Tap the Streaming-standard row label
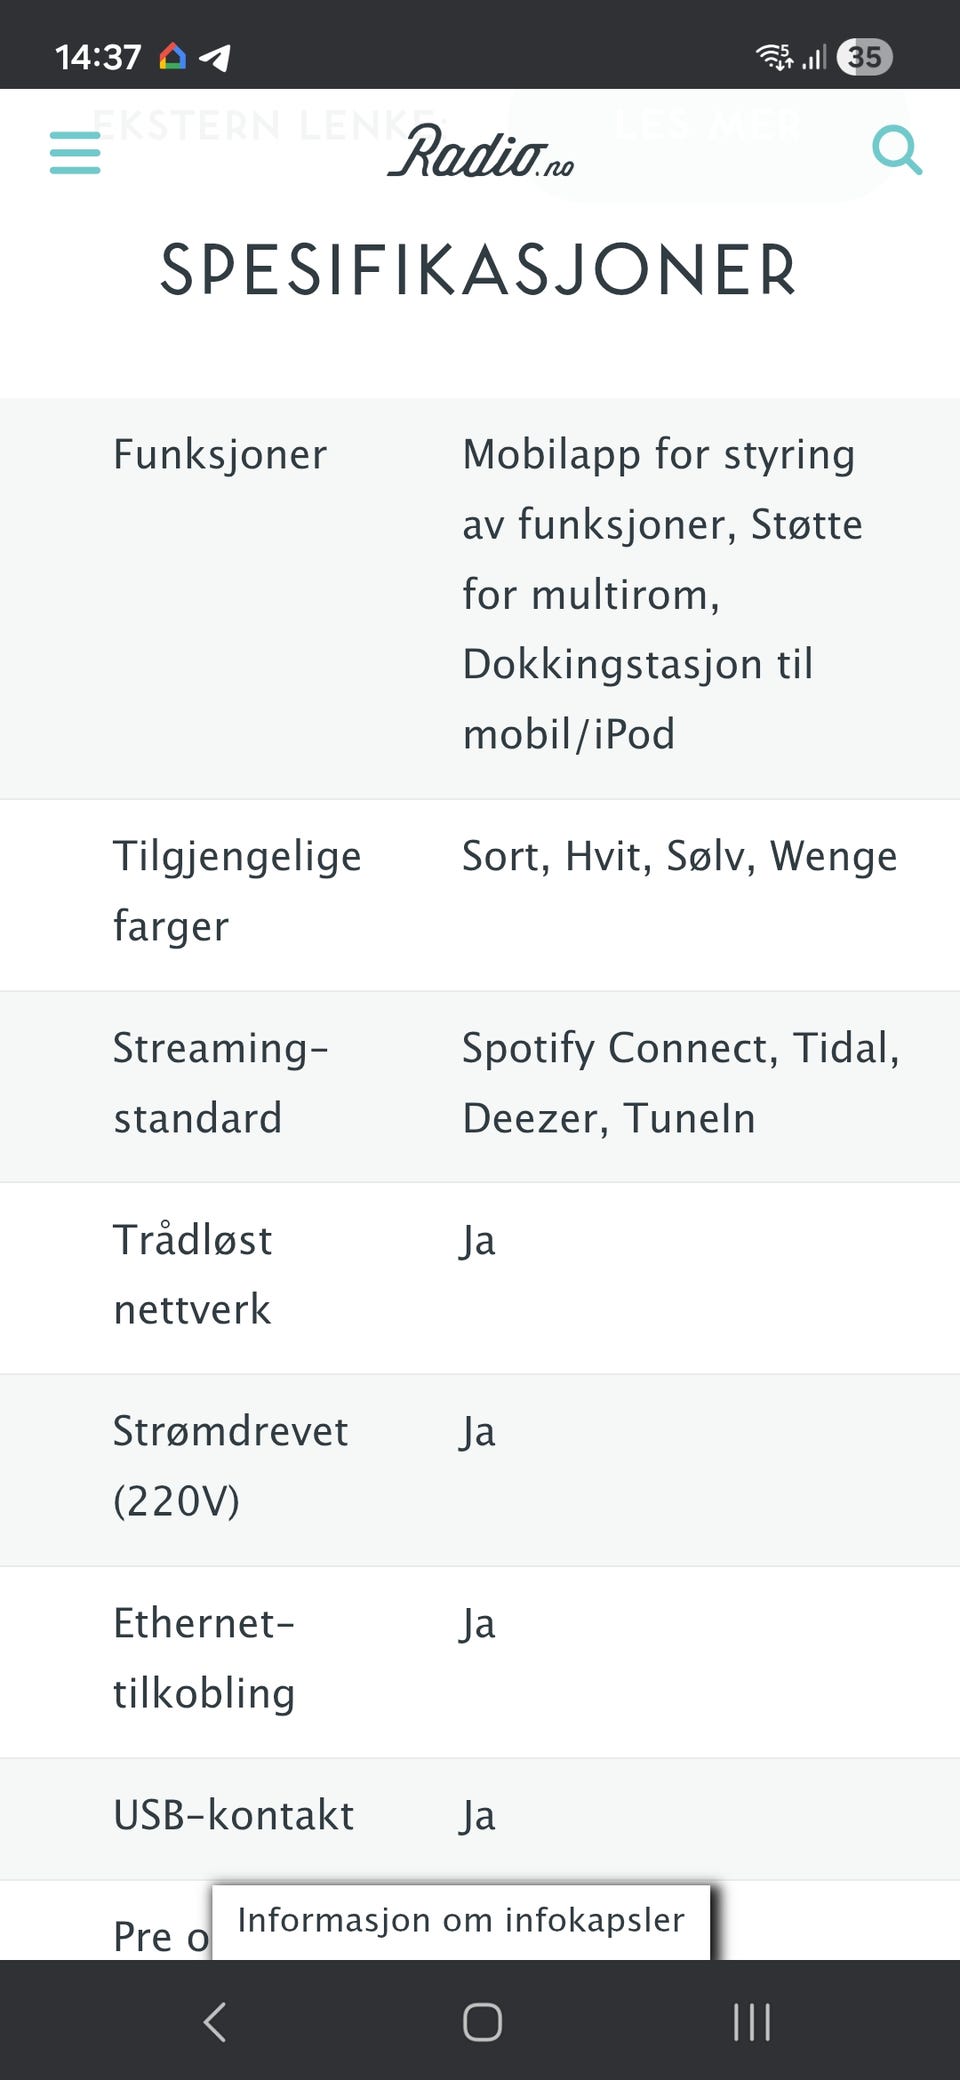960x2080 pixels. click(x=220, y=1083)
